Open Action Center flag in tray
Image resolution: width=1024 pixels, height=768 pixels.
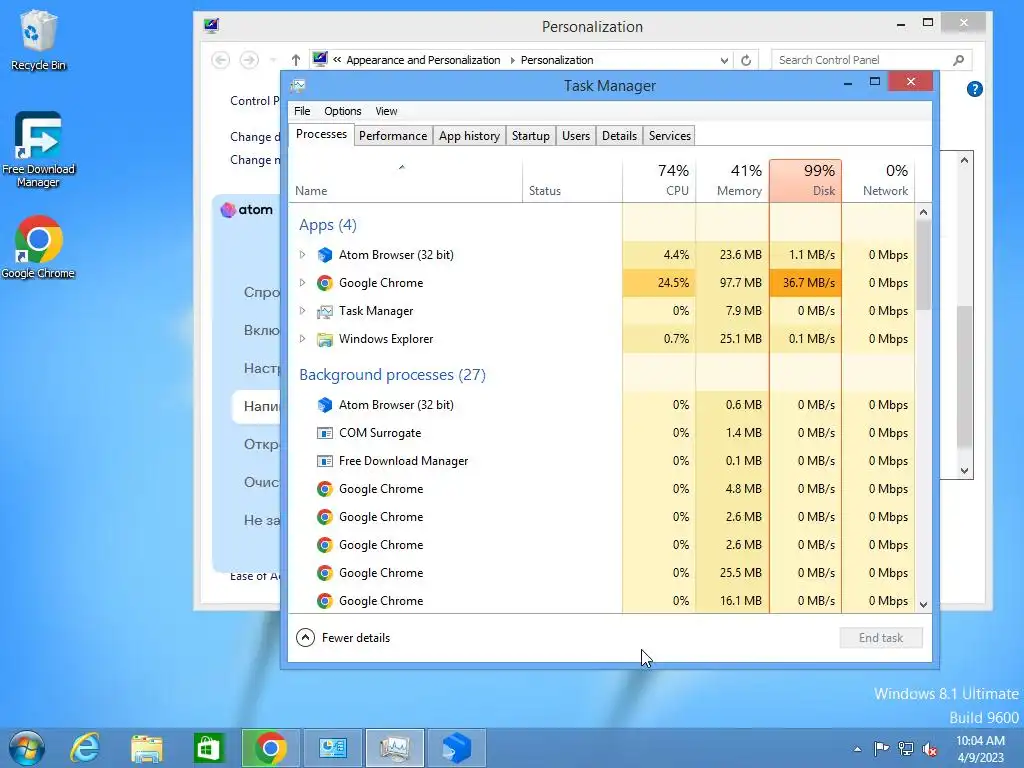pyautogui.click(x=881, y=748)
